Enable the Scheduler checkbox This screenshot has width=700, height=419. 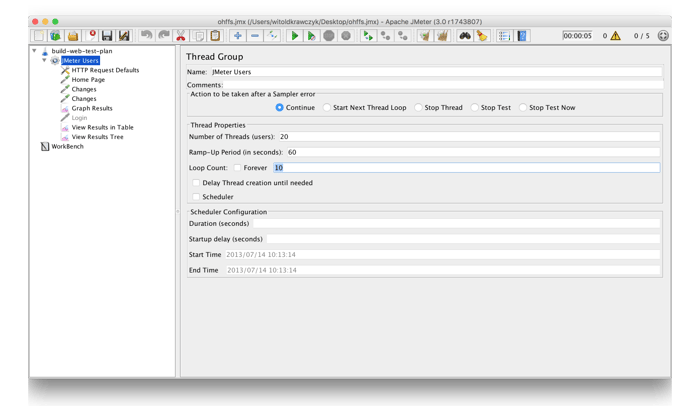point(196,197)
